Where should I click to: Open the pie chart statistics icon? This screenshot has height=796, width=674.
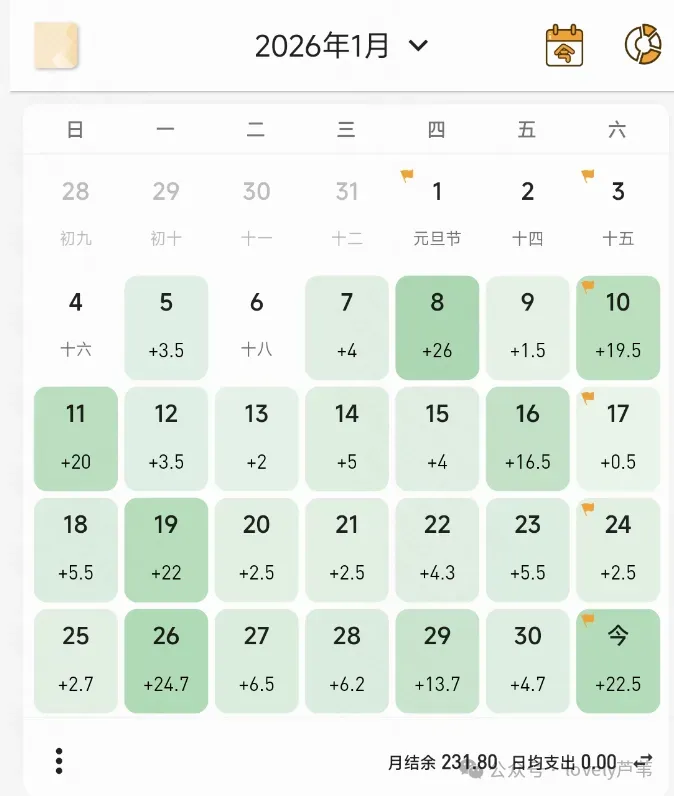coord(643,45)
